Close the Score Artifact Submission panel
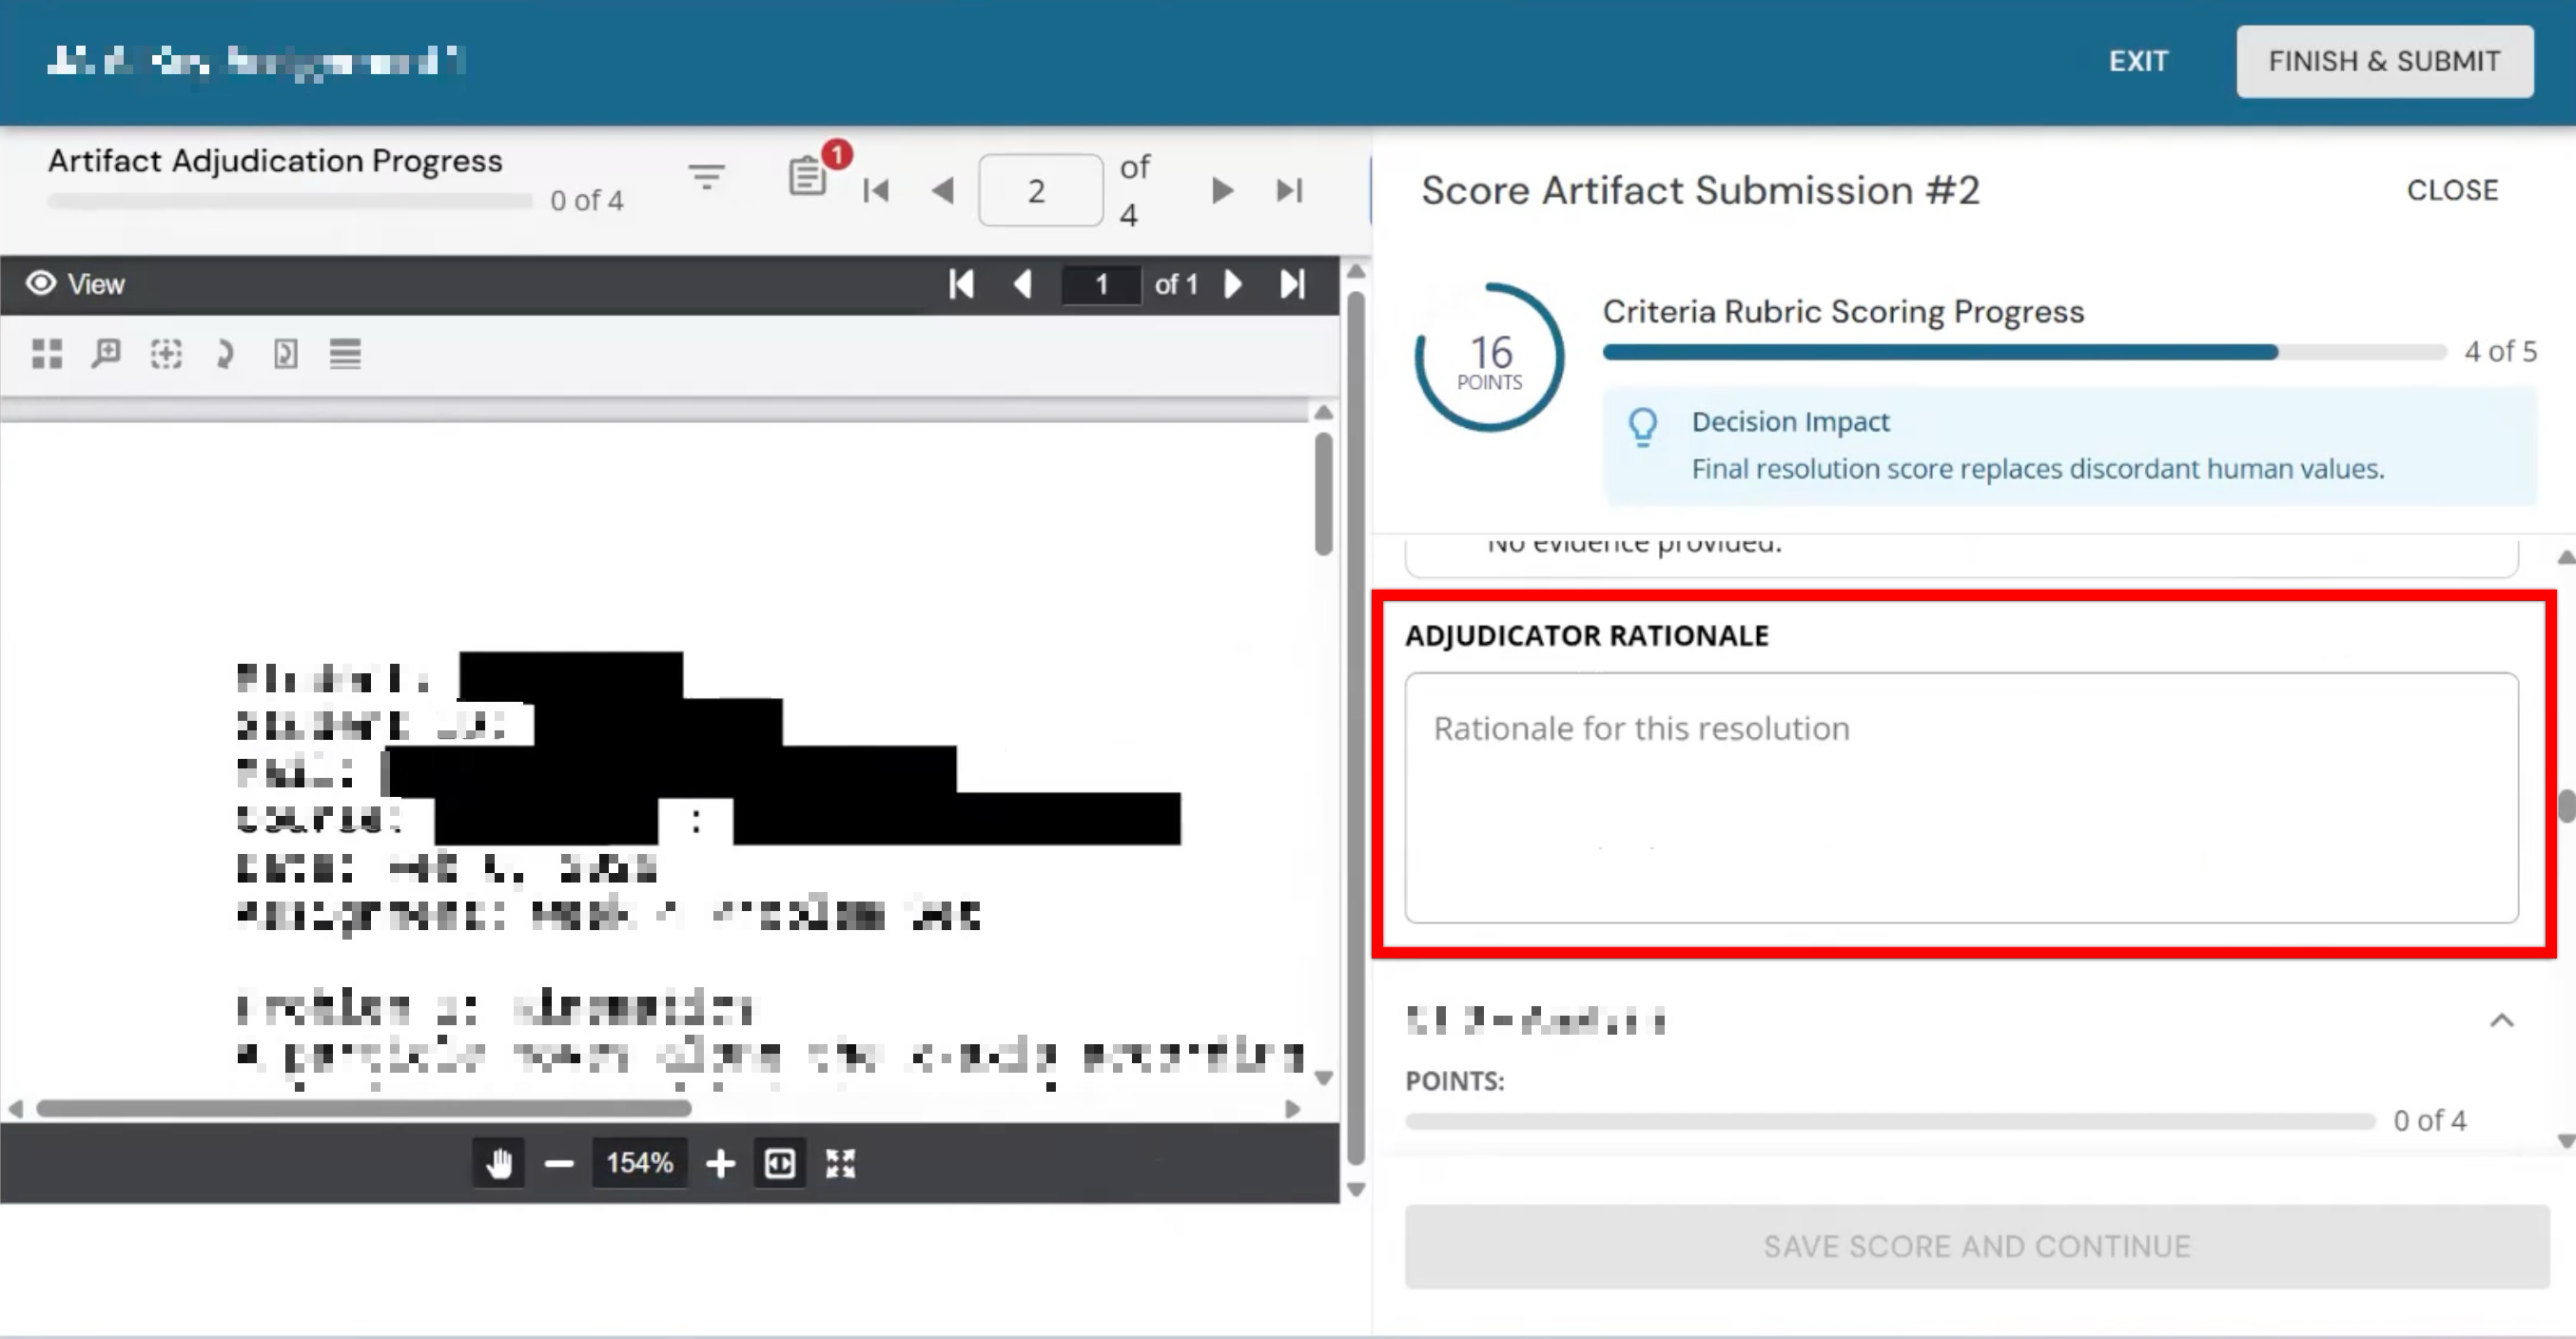The width and height of the screenshot is (2576, 1339). pyautogui.click(x=2452, y=190)
